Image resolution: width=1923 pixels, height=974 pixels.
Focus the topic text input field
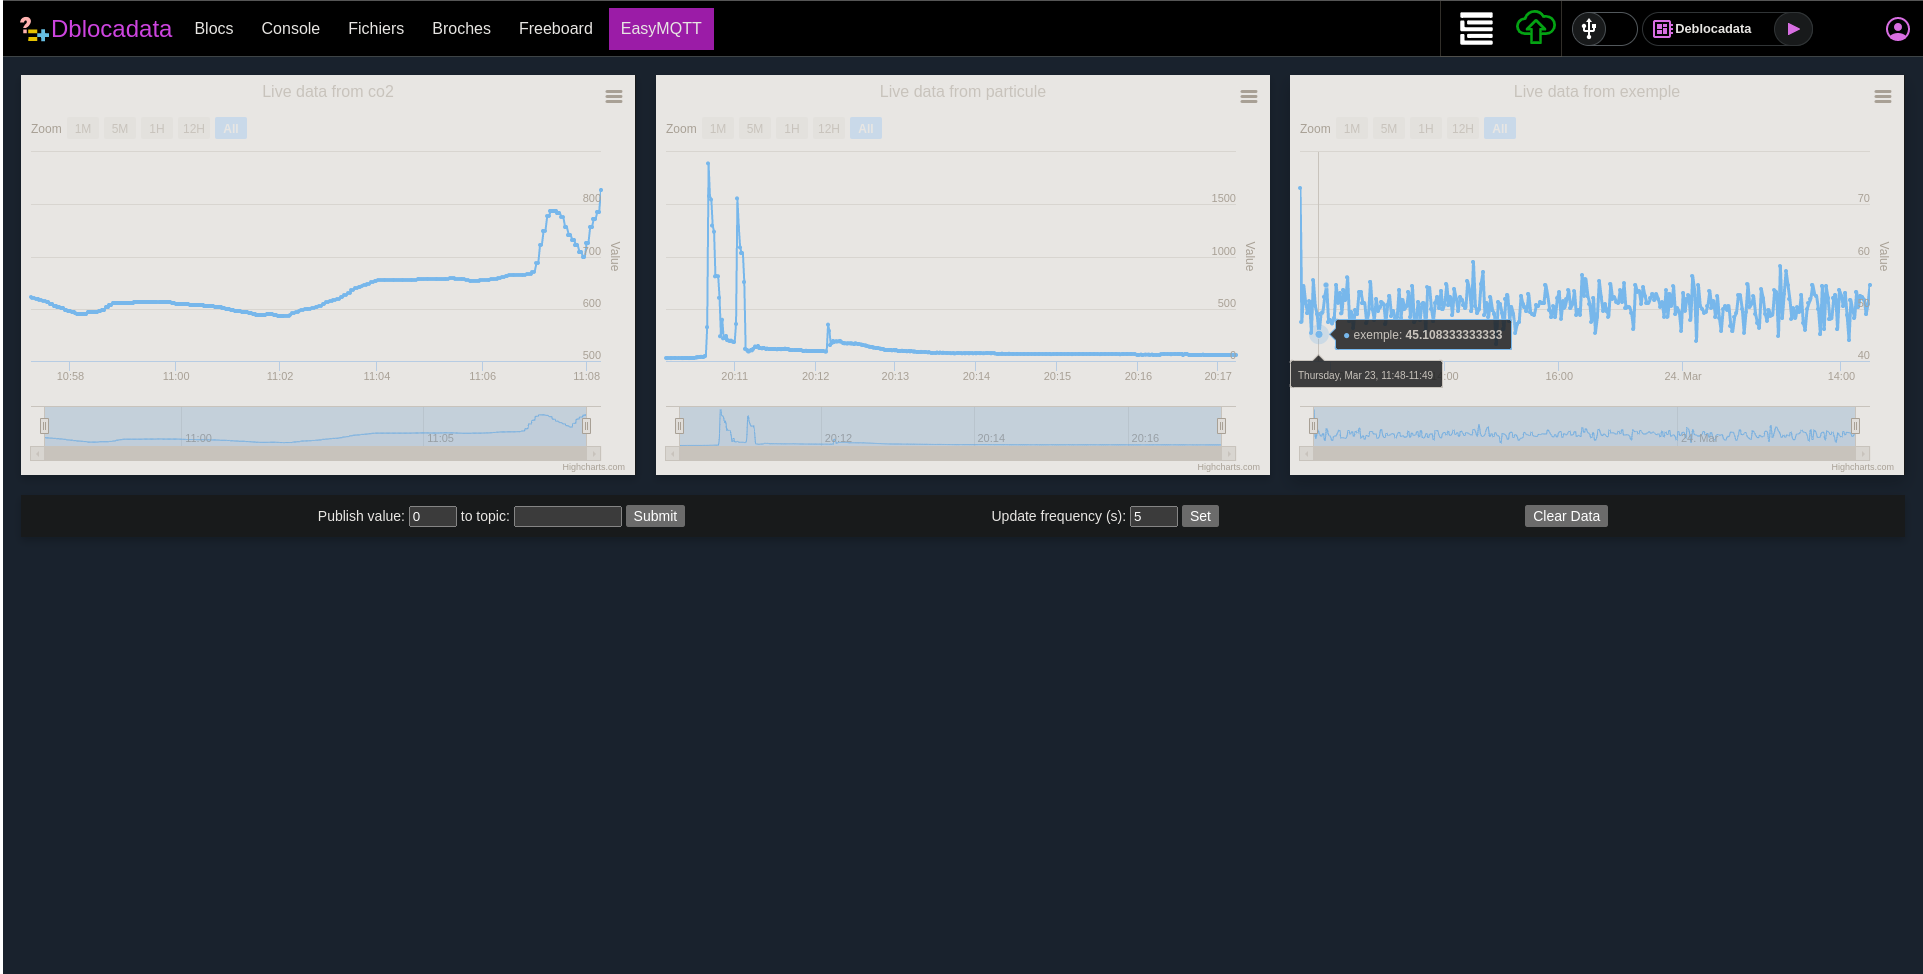(x=567, y=516)
